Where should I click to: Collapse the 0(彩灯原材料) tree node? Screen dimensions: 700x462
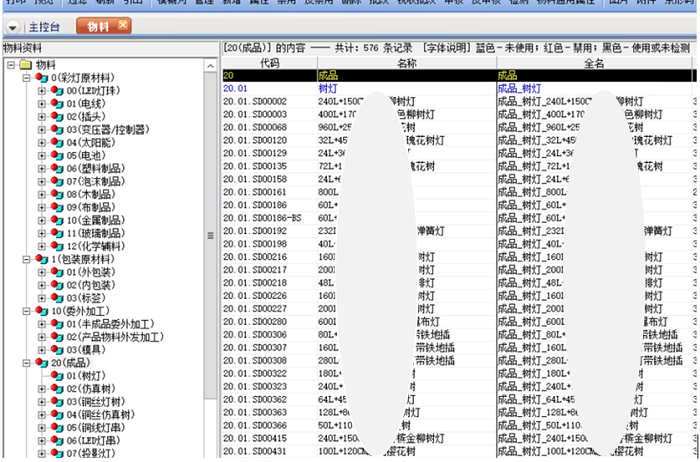27,78
